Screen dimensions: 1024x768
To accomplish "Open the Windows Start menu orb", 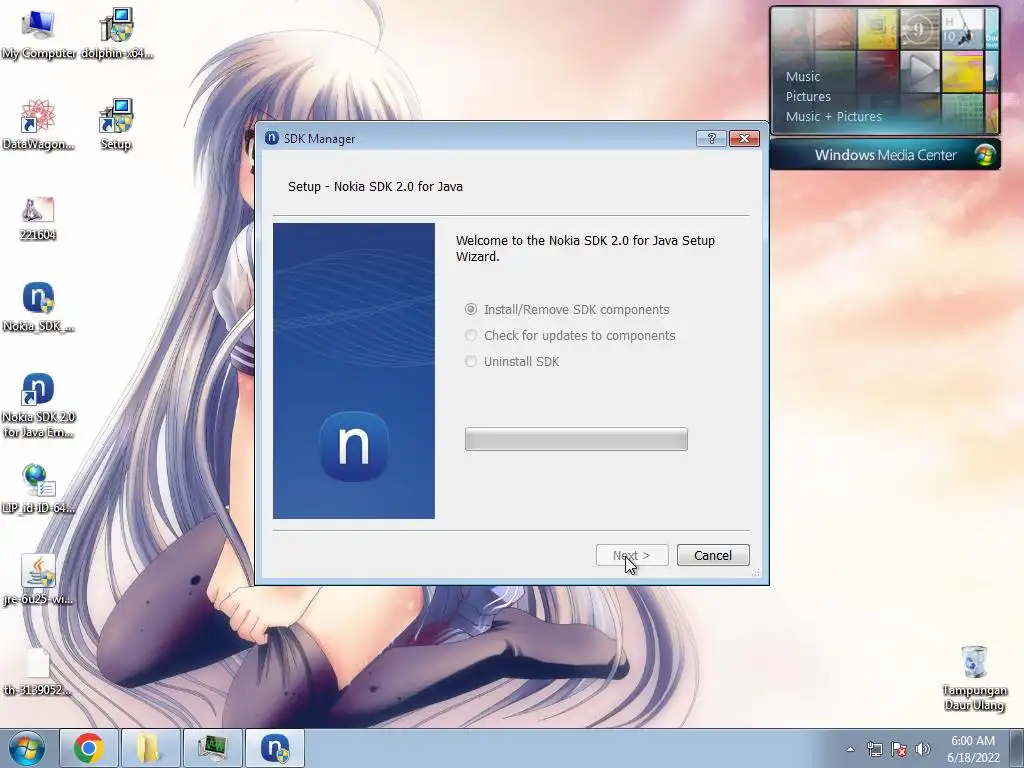I will [x=27, y=748].
